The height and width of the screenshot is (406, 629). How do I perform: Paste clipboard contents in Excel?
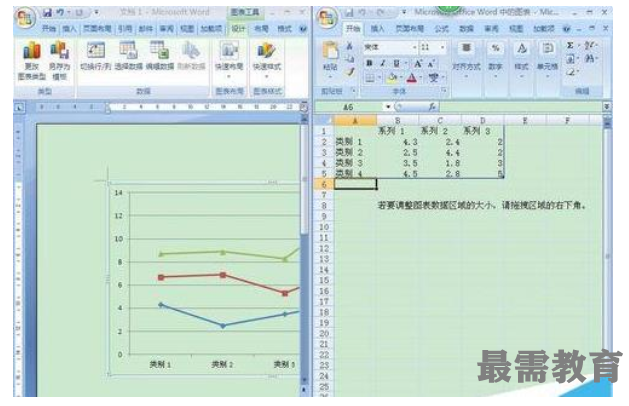pyautogui.click(x=330, y=60)
